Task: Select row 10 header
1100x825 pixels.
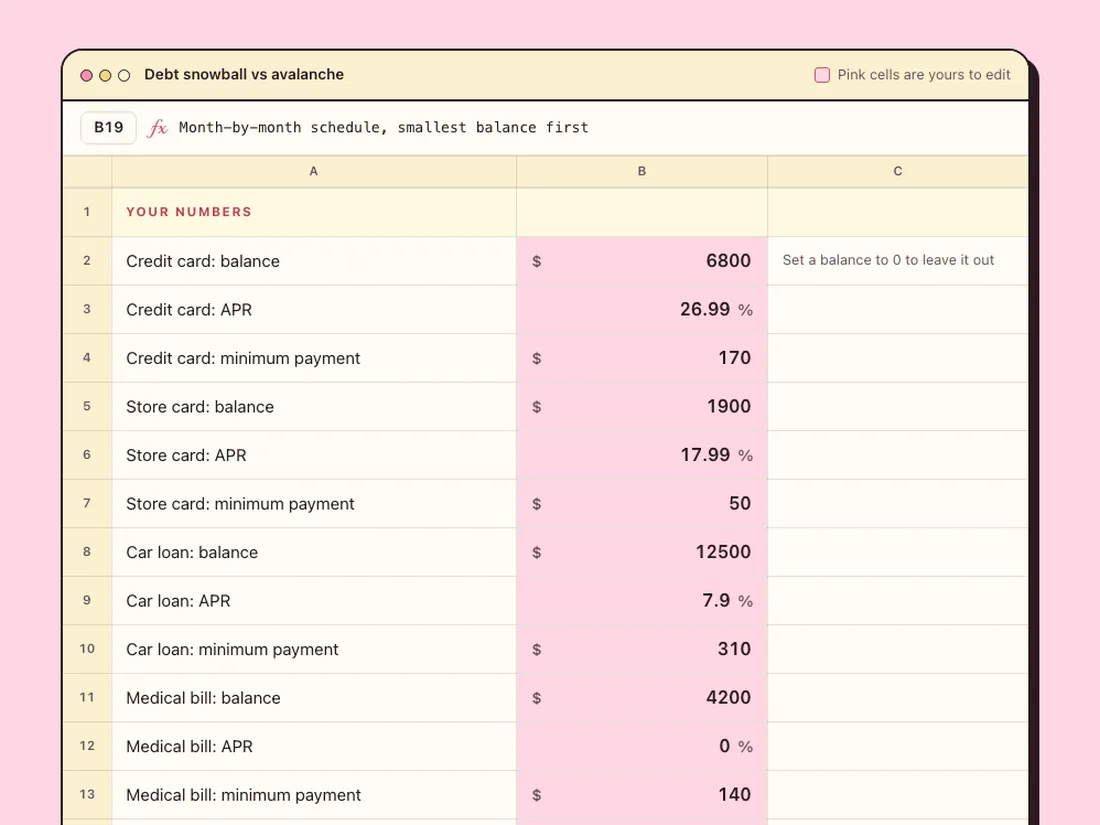Action: click(87, 649)
